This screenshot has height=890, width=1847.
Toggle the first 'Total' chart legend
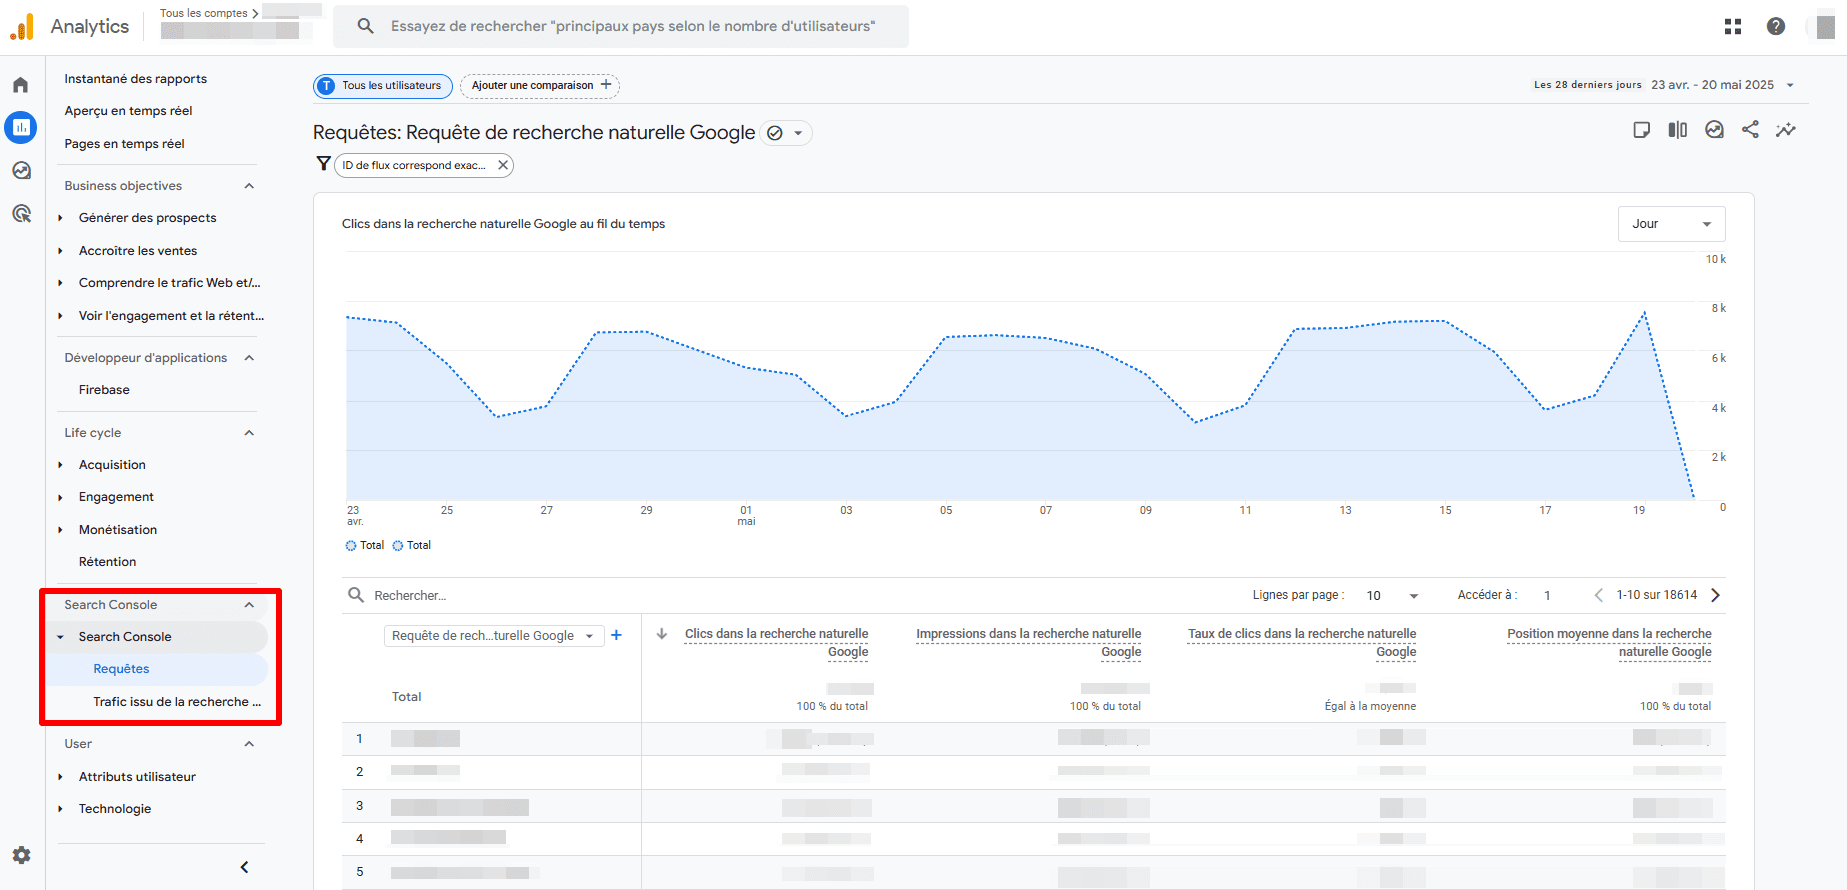pyautogui.click(x=364, y=546)
